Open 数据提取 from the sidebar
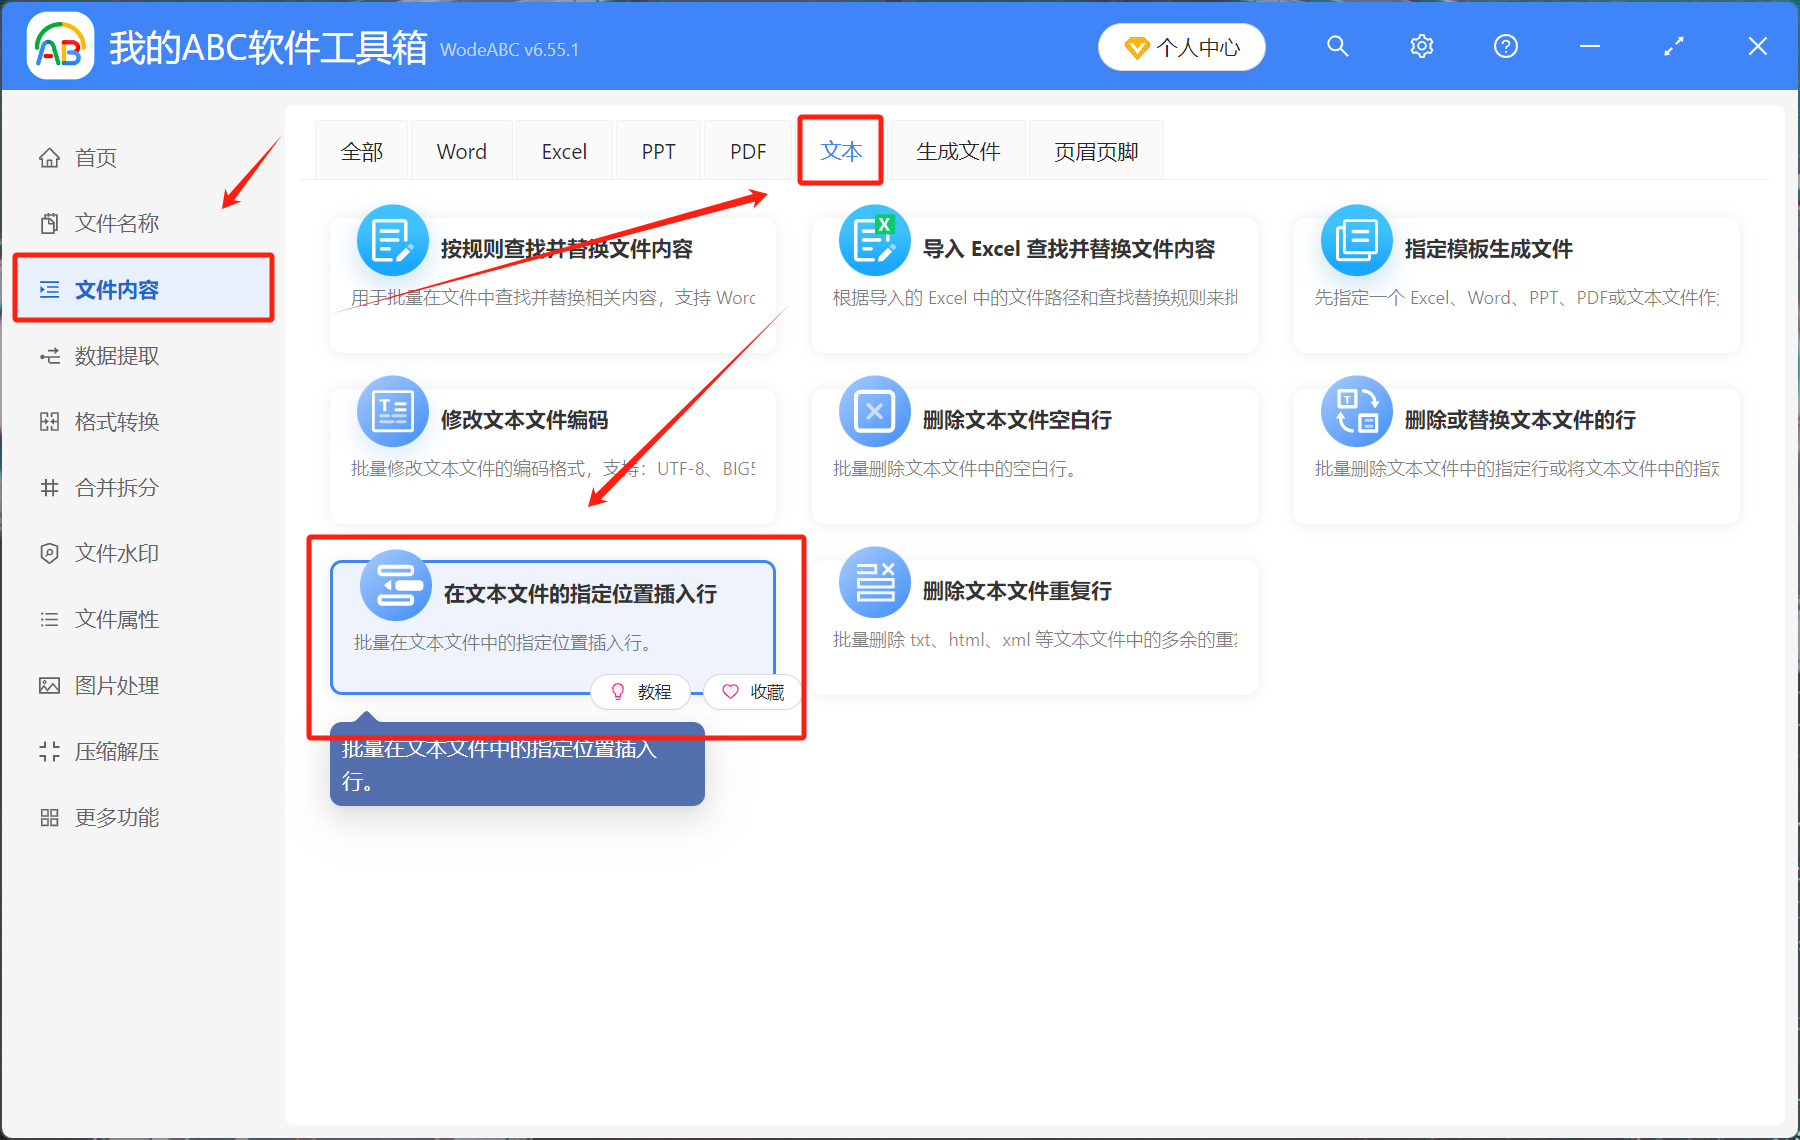The image size is (1800, 1140). coord(116,355)
